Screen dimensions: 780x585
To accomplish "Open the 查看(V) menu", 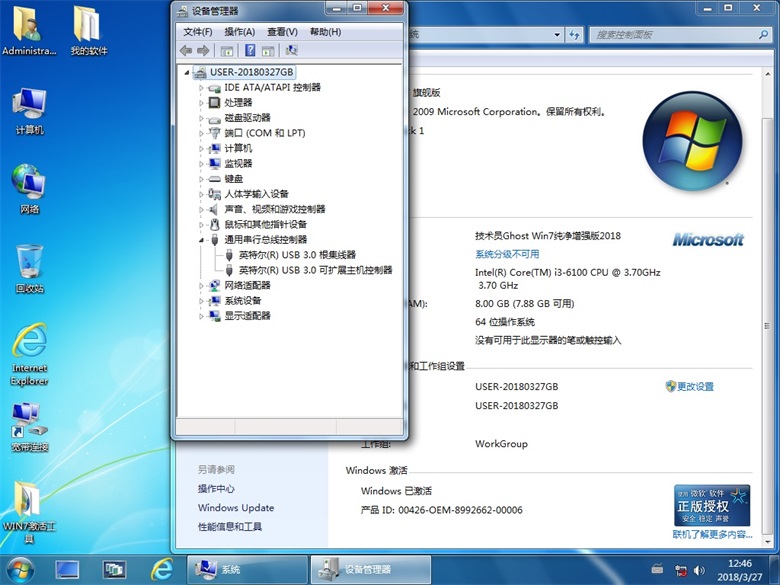I will 282,32.
